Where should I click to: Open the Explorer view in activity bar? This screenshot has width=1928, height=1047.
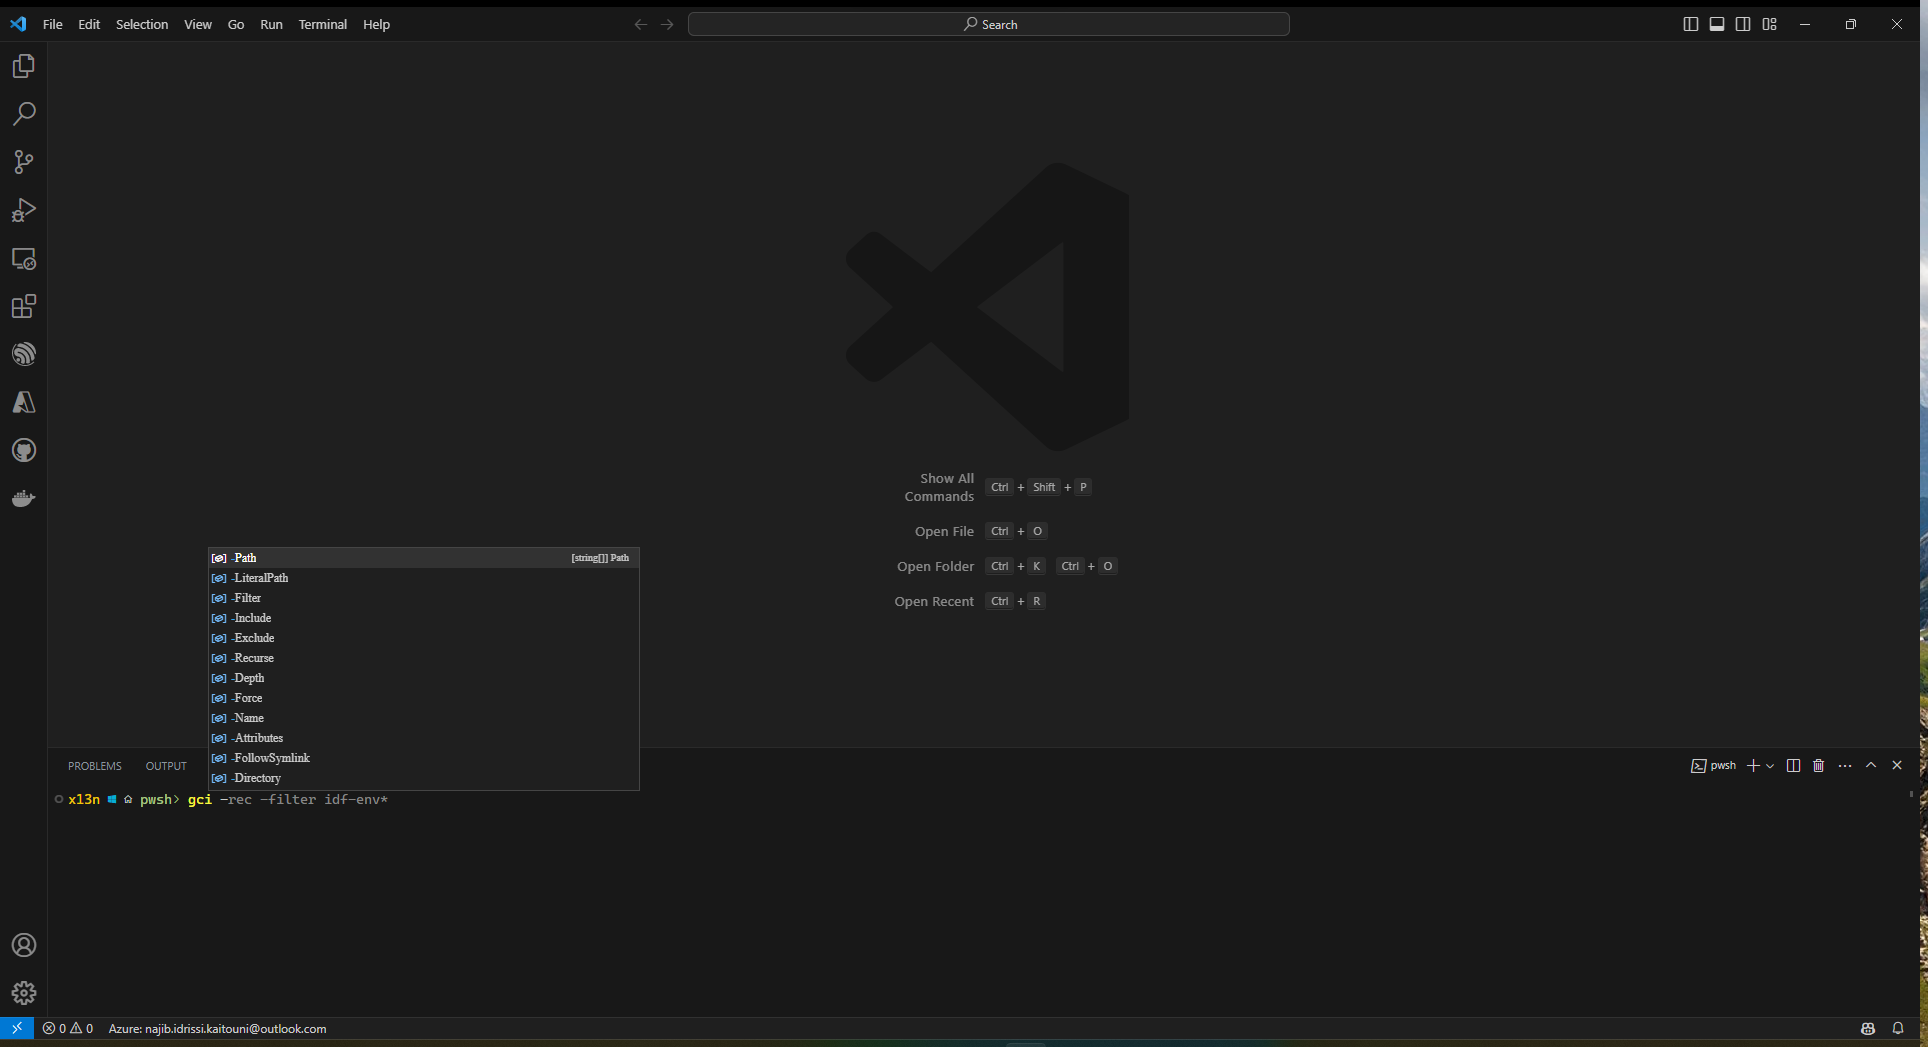point(24,66)
